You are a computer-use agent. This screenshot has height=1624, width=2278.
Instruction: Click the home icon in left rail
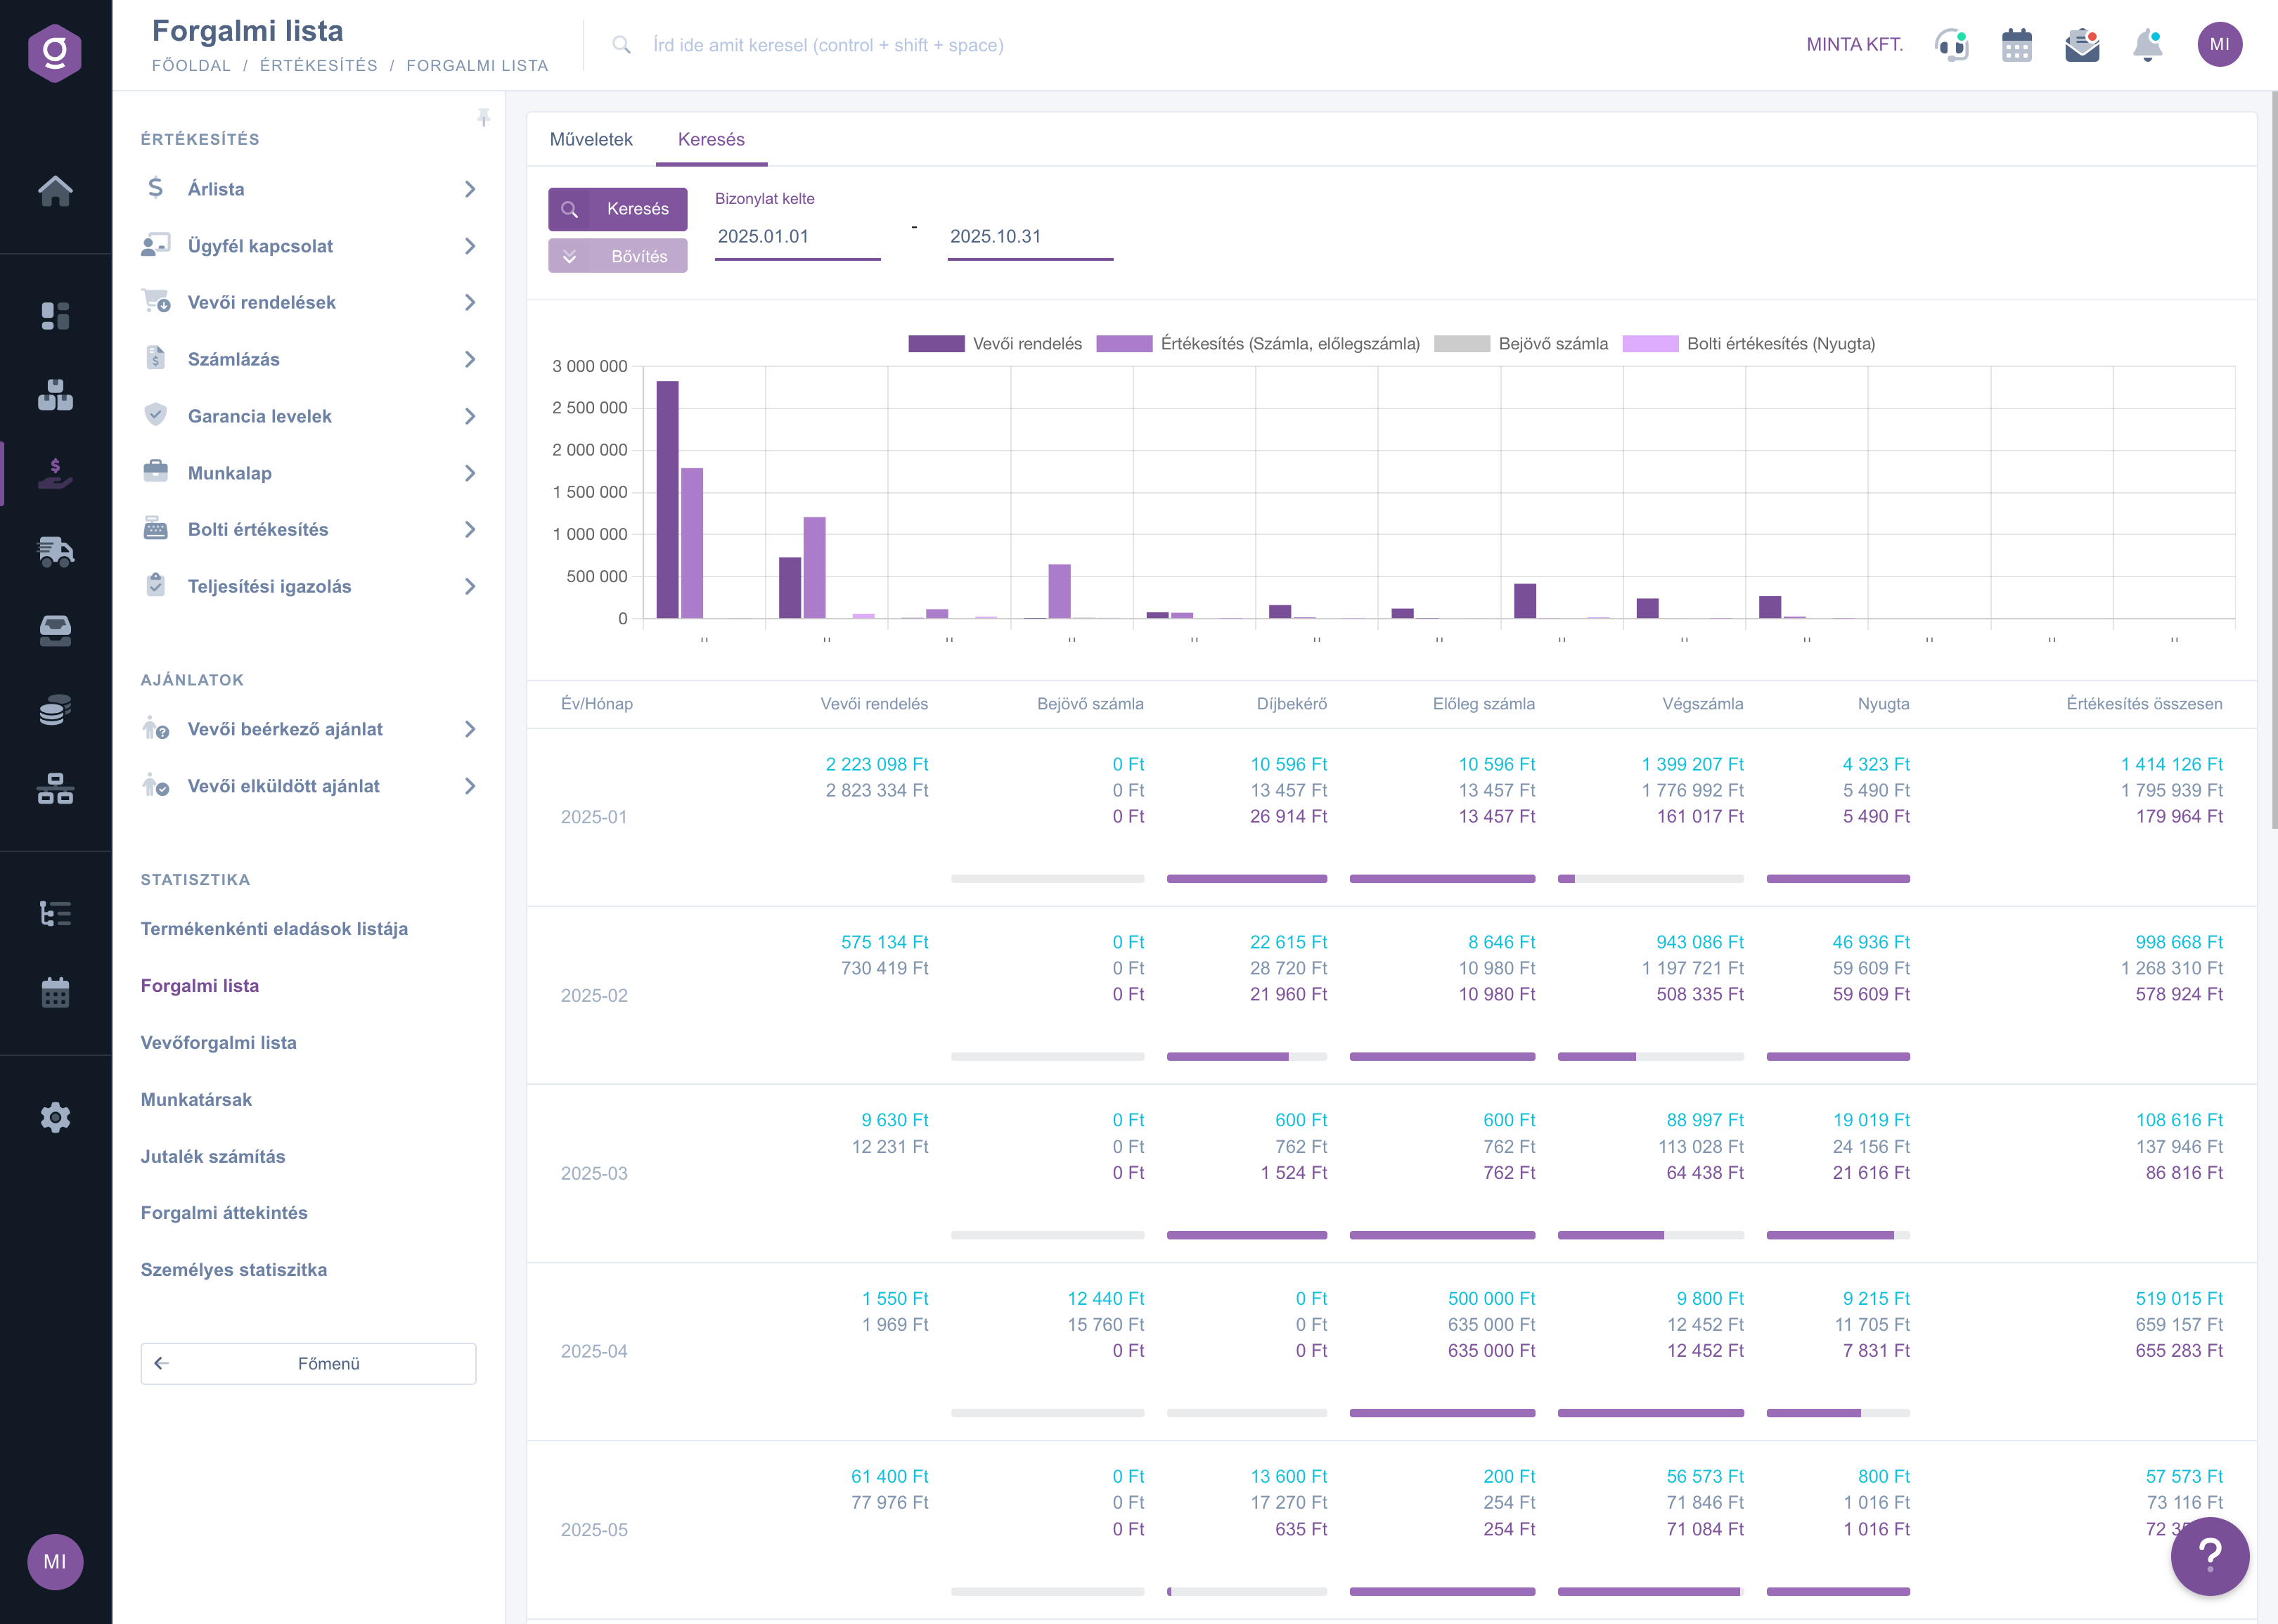55,190
